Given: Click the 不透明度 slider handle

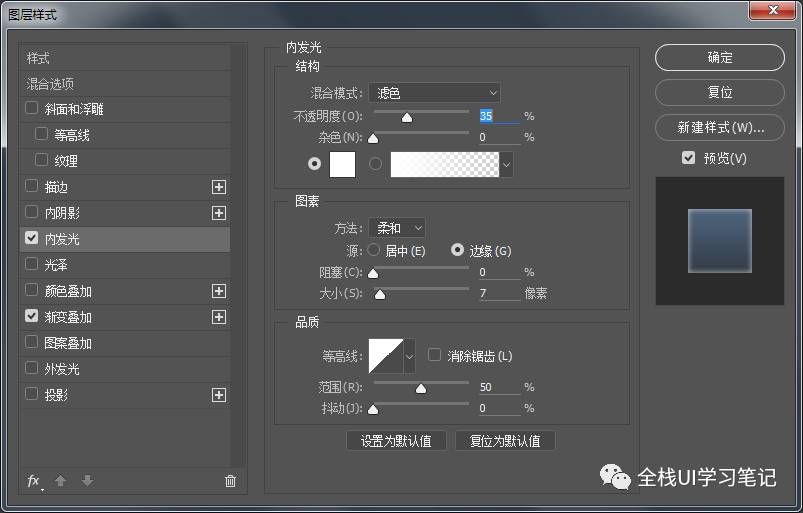Looking at the screenshot, I should coord(407,118).
